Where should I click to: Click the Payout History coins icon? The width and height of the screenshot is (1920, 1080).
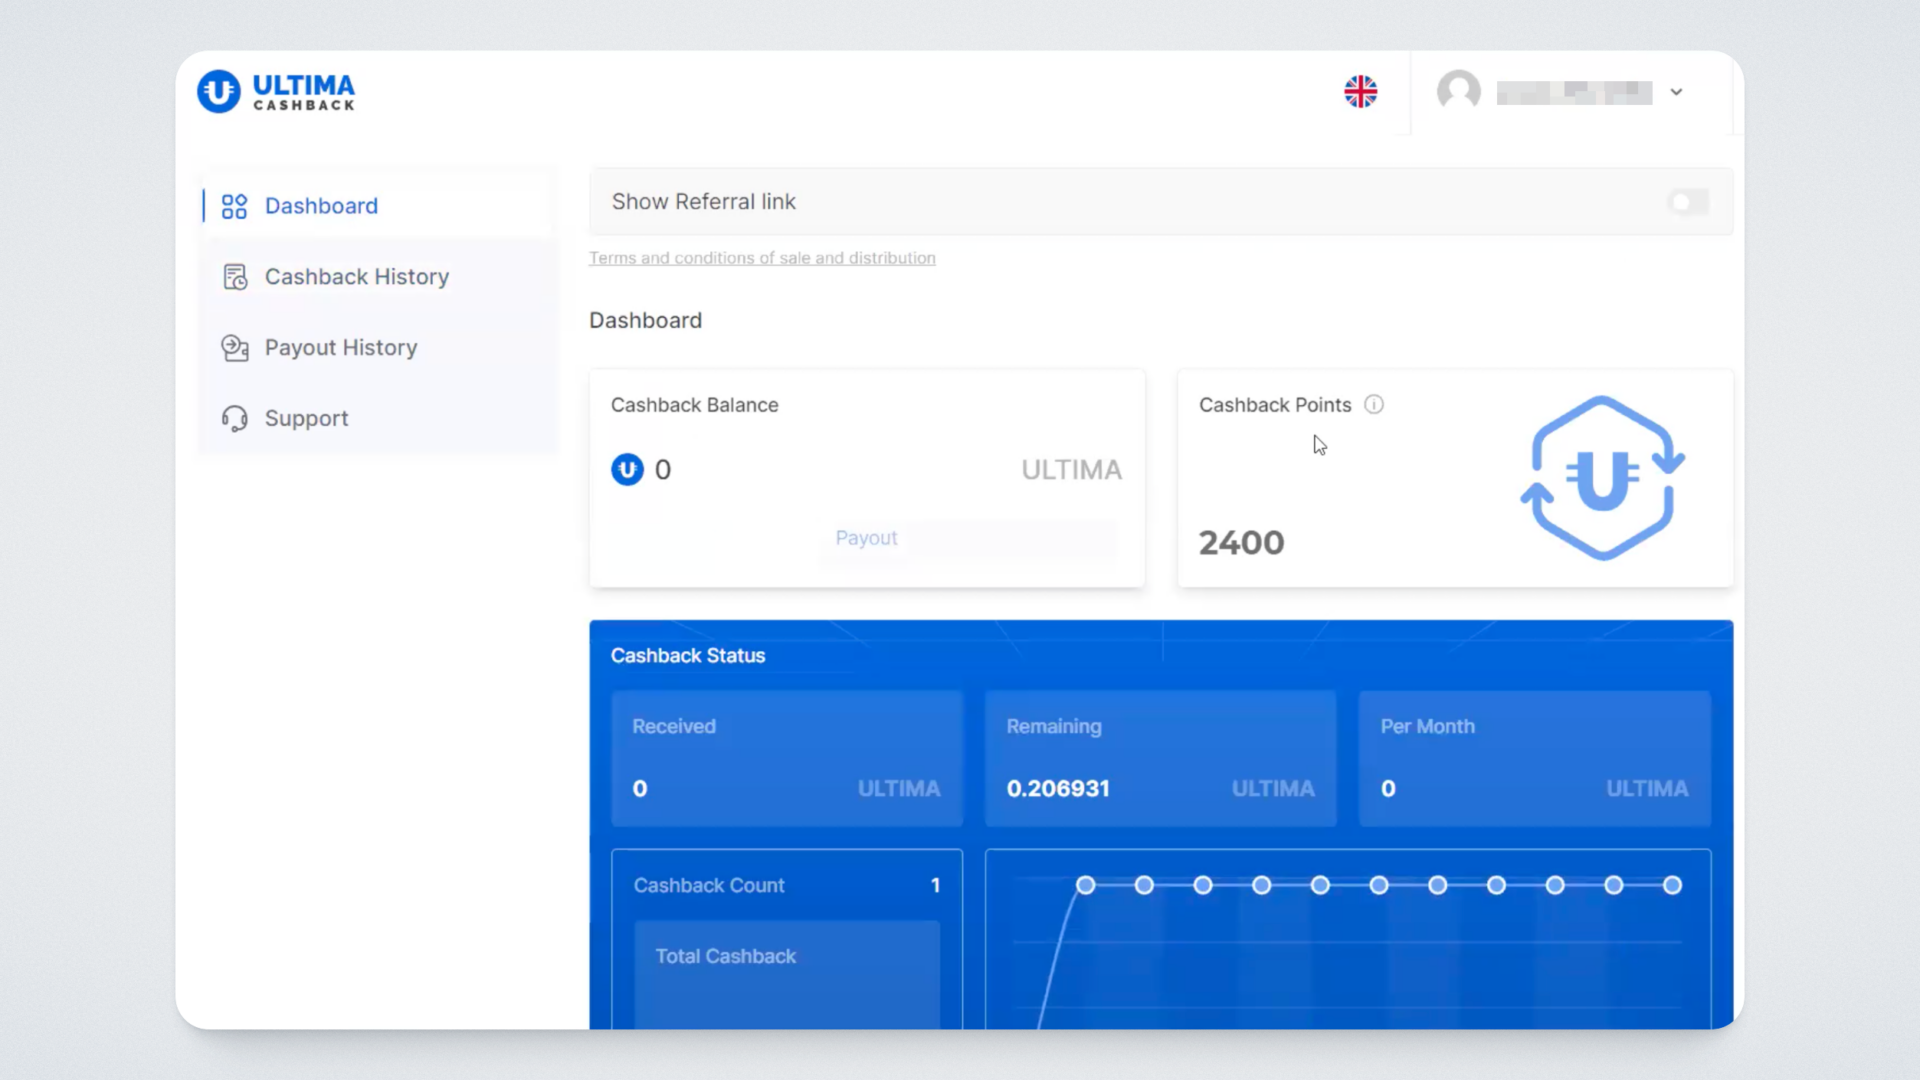[234, 348]
